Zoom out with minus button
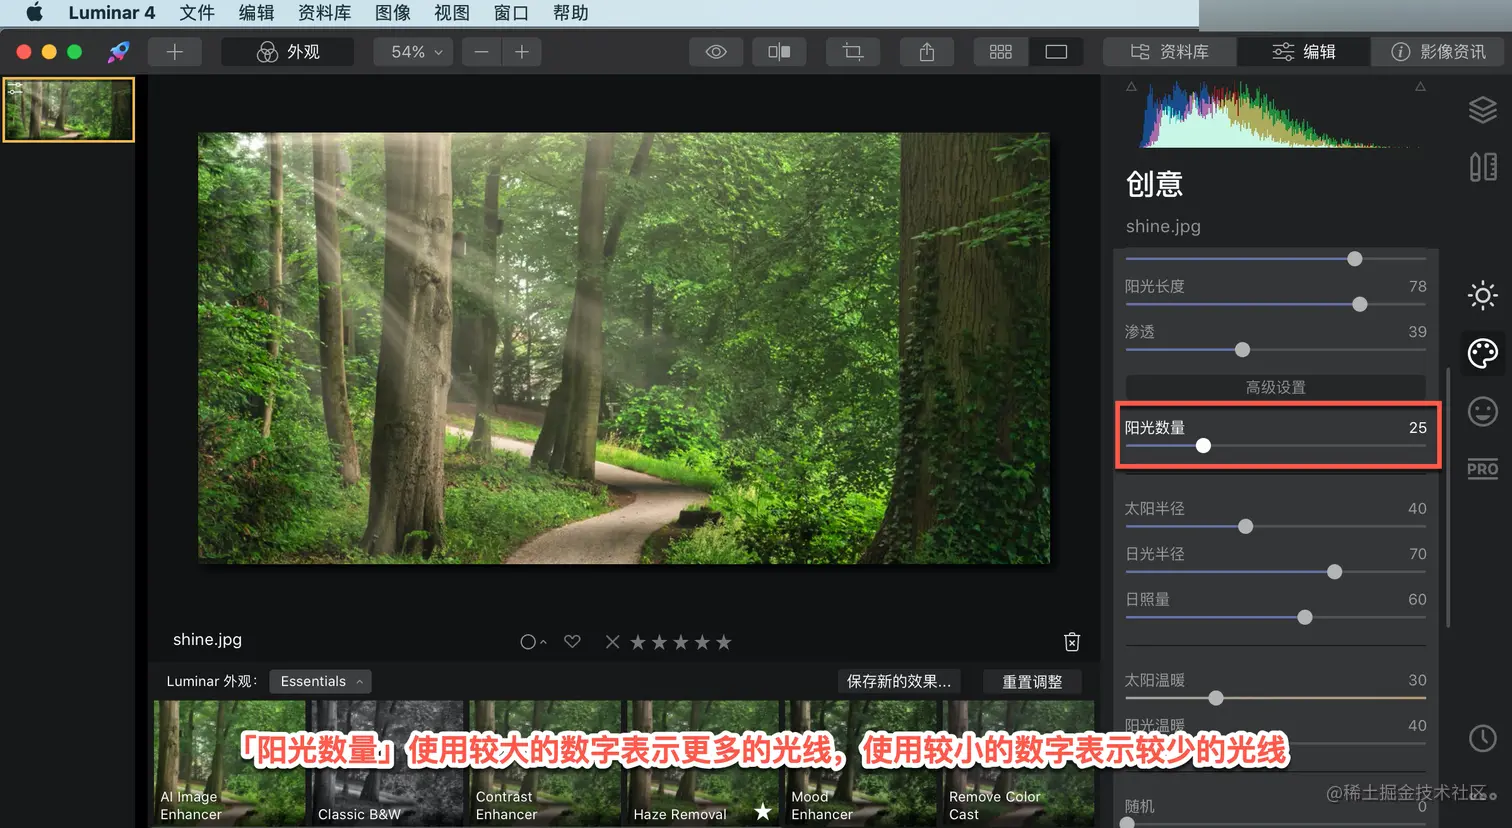The height and width of the screenshot is (828, 1512). (482, 52)
